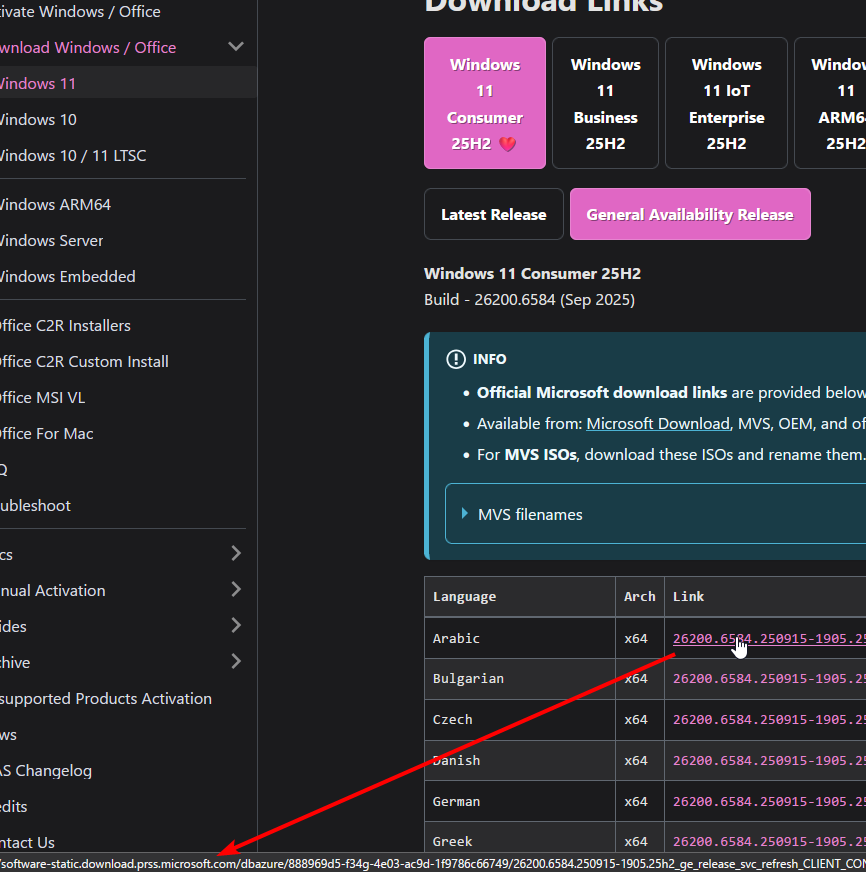
Task: Expand the Manual Activation section chevron
Action: pos(236,589)
